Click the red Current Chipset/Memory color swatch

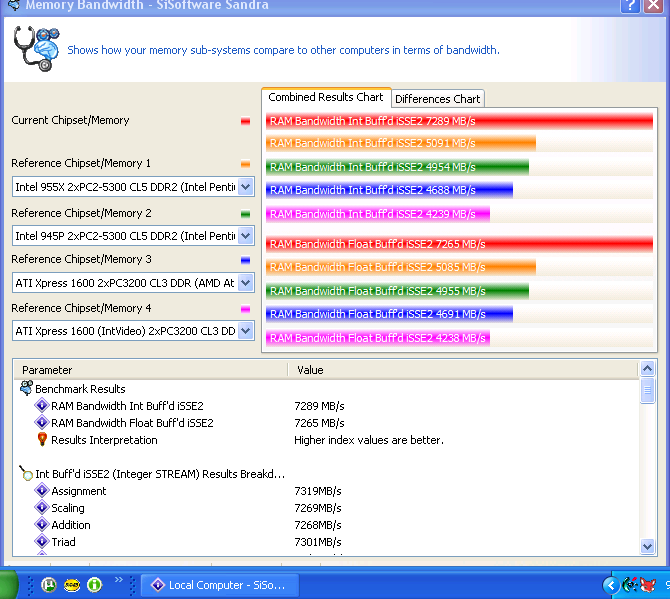pyautogui.click(x=245, y=121)
